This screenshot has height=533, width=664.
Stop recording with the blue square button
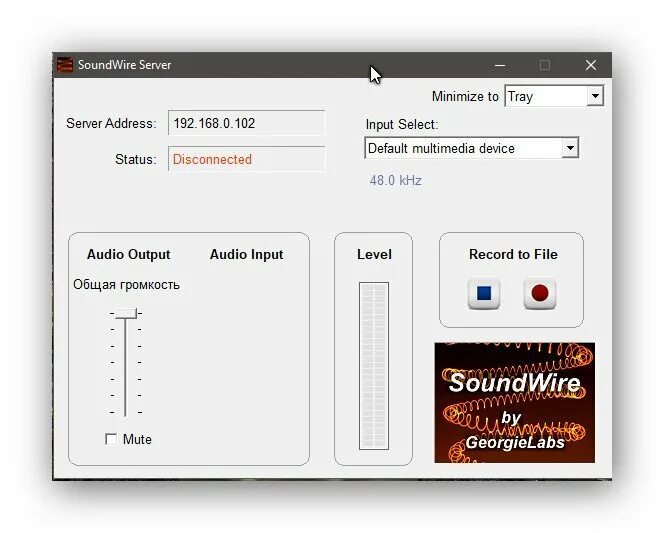[x=484, y=293]
